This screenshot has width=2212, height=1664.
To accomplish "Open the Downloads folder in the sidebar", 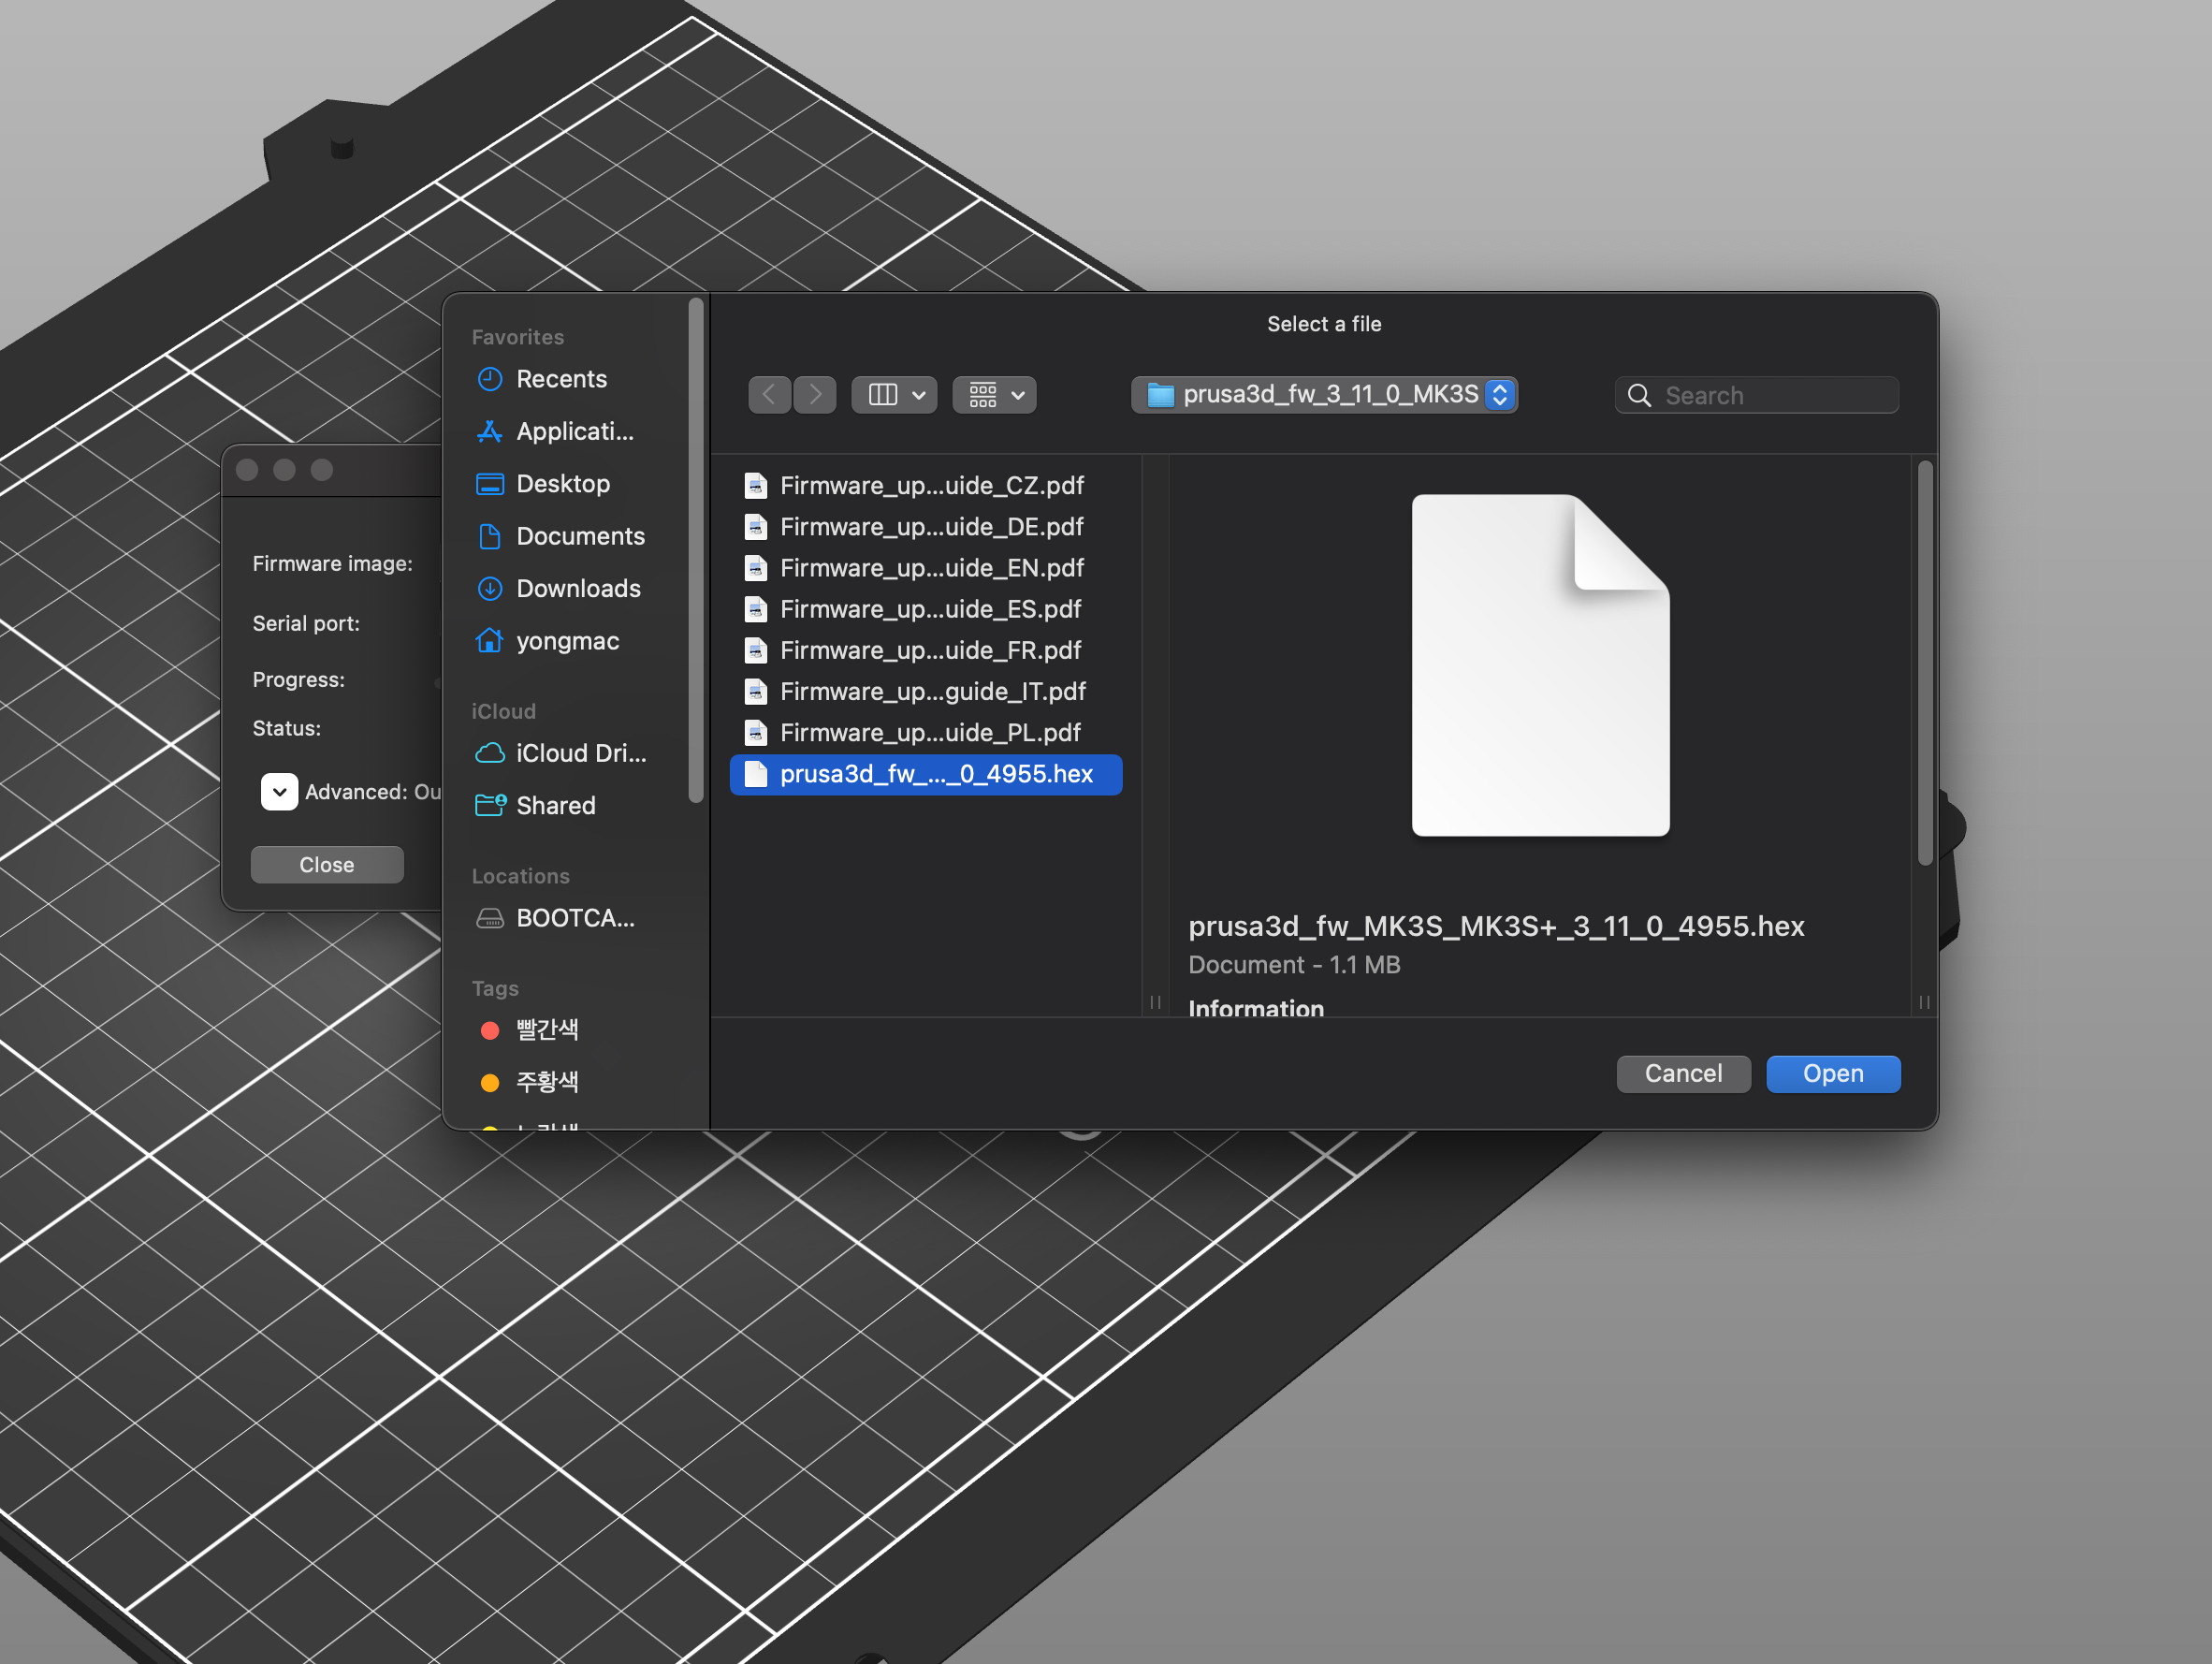I will [577, 589].
